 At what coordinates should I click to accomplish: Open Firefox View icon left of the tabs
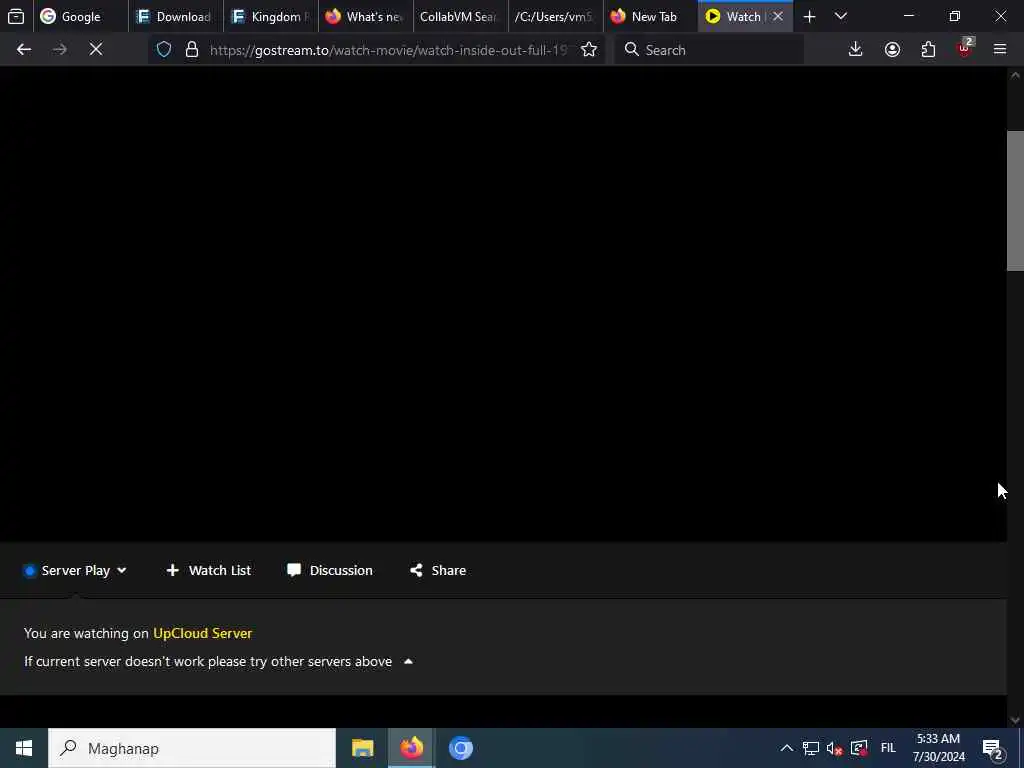[16, 16]
